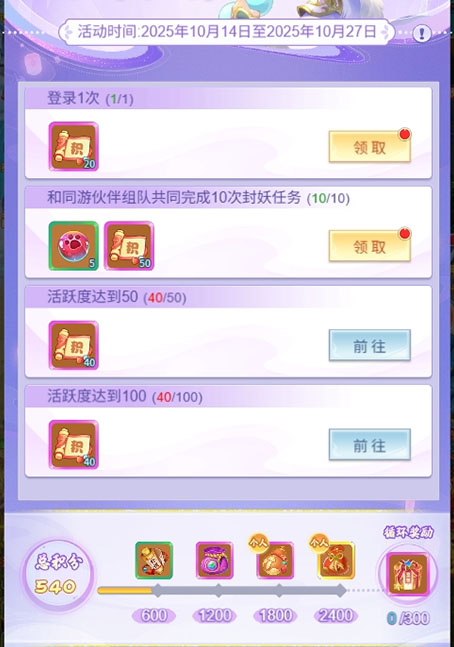Open the scroll reward in 活跃度达到50 row
The image size is (454, 647).
73,345
